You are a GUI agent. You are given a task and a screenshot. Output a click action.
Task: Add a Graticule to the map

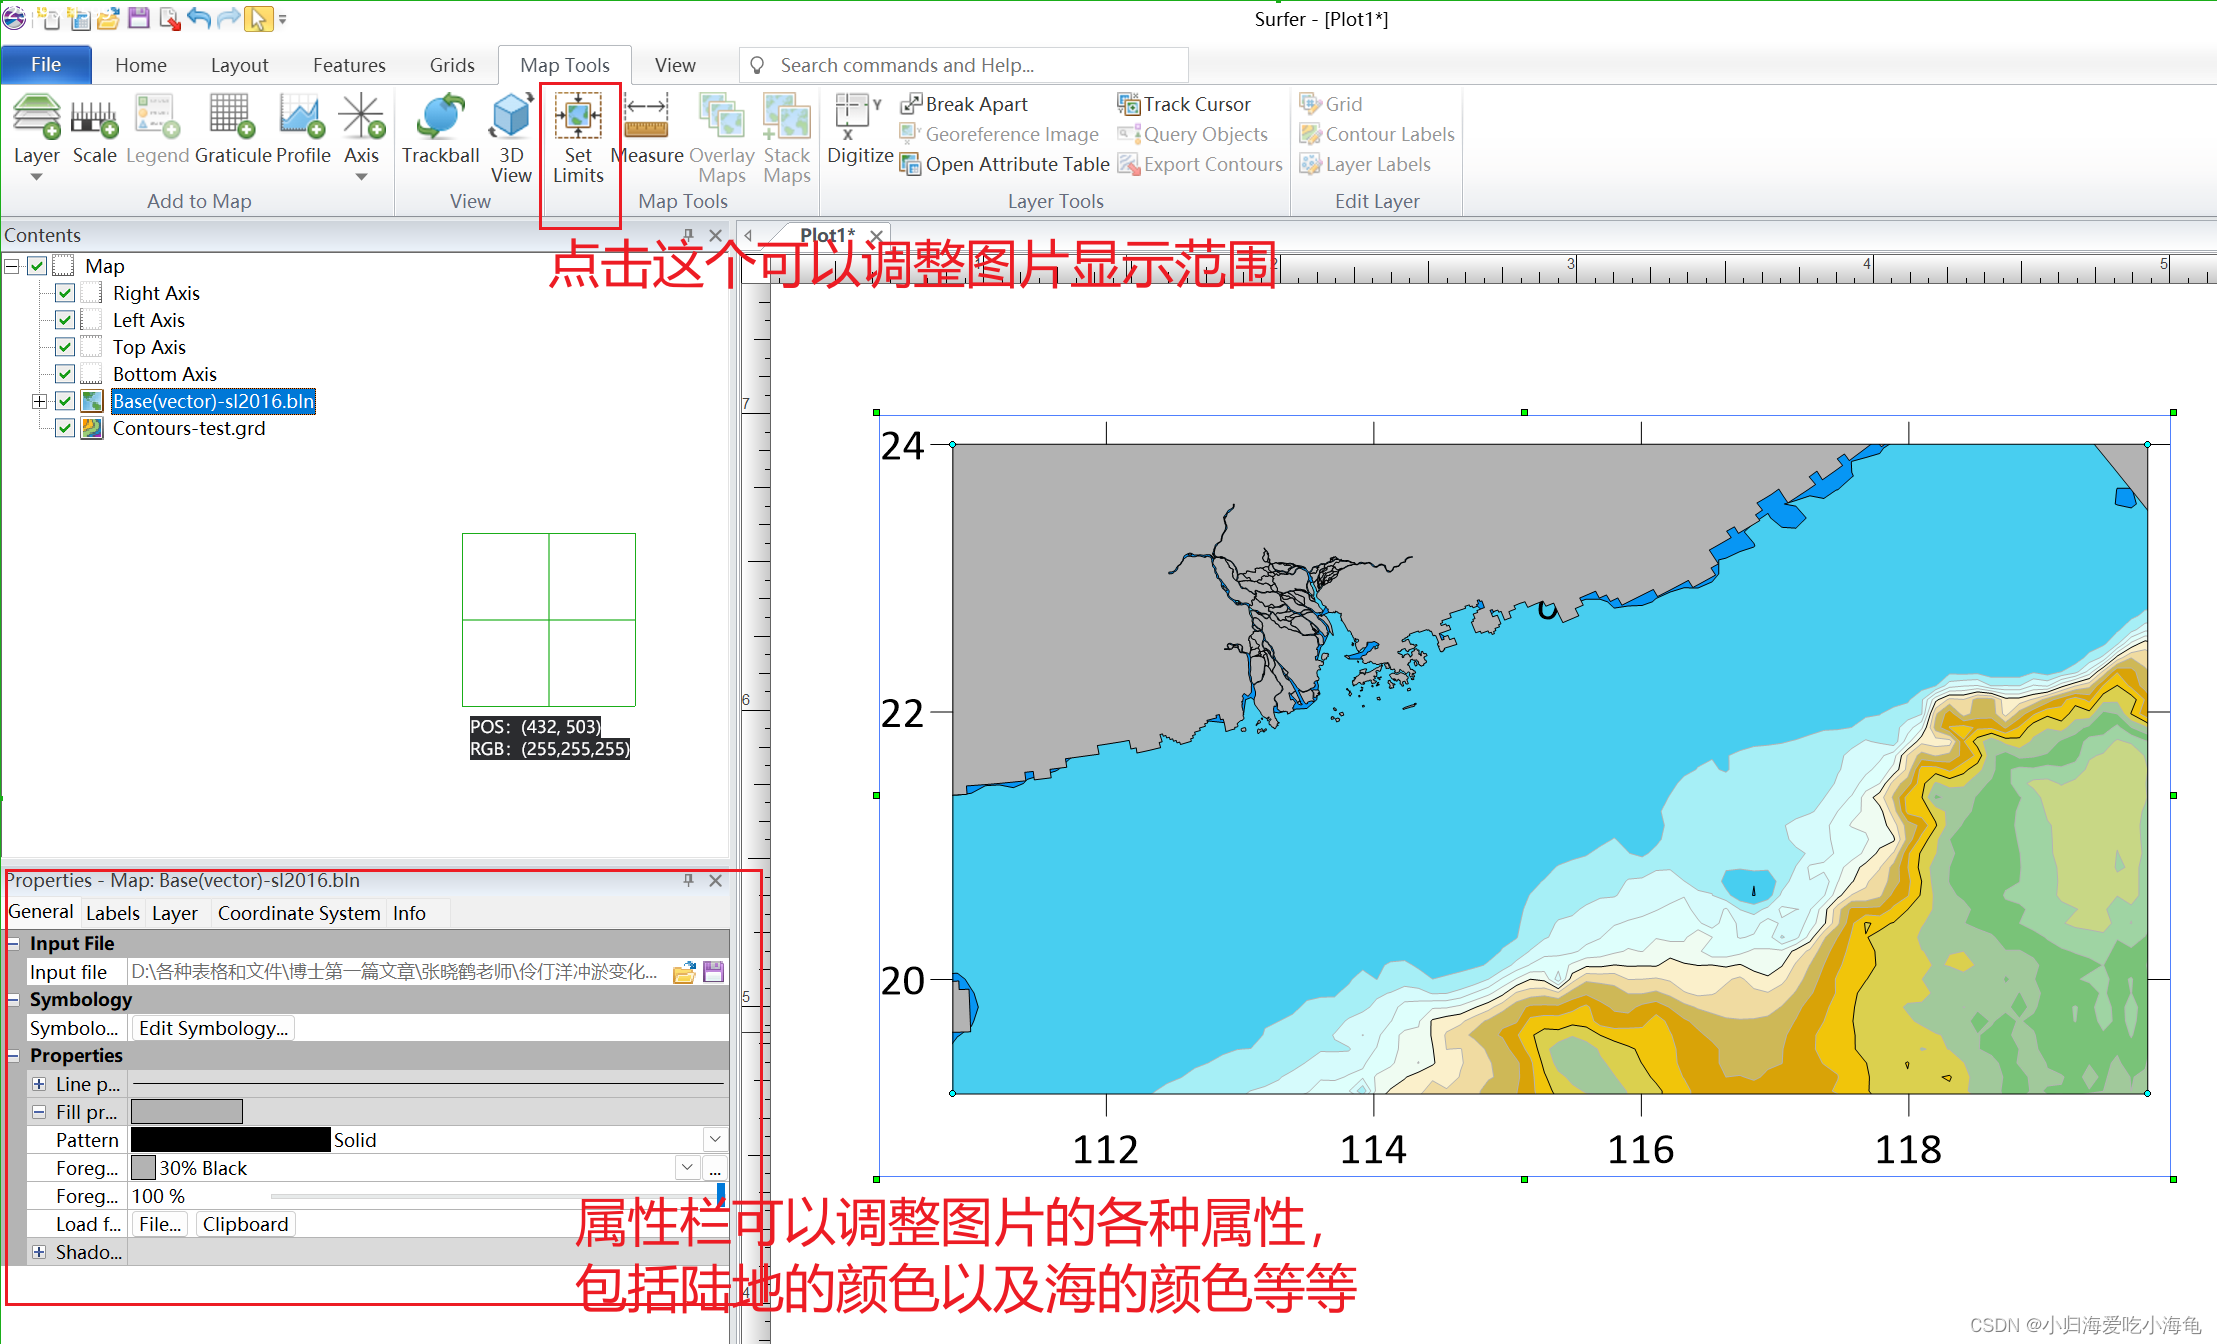231,130
